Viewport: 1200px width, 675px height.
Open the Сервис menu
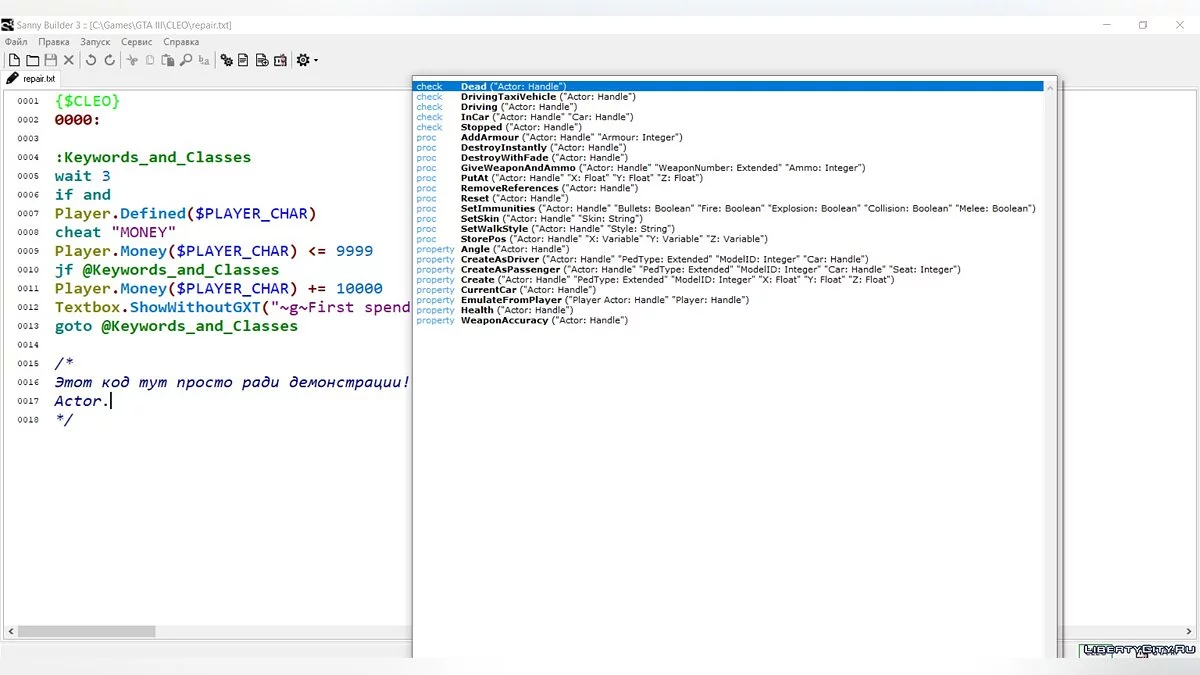[x=136, y=42]
